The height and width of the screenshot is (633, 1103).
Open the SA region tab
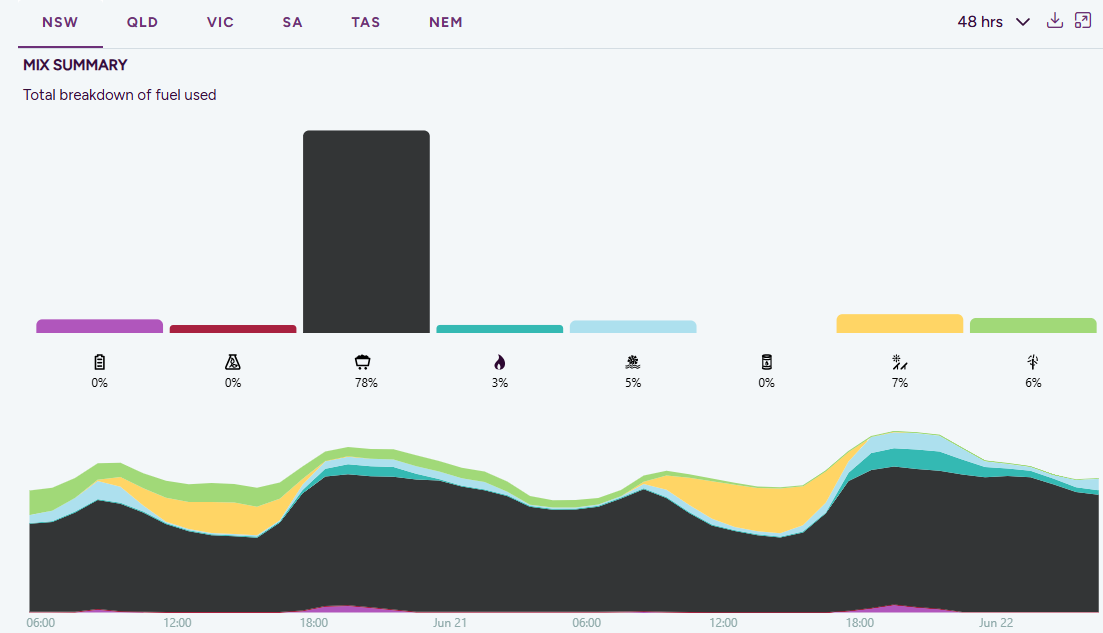tap(293, 23)
